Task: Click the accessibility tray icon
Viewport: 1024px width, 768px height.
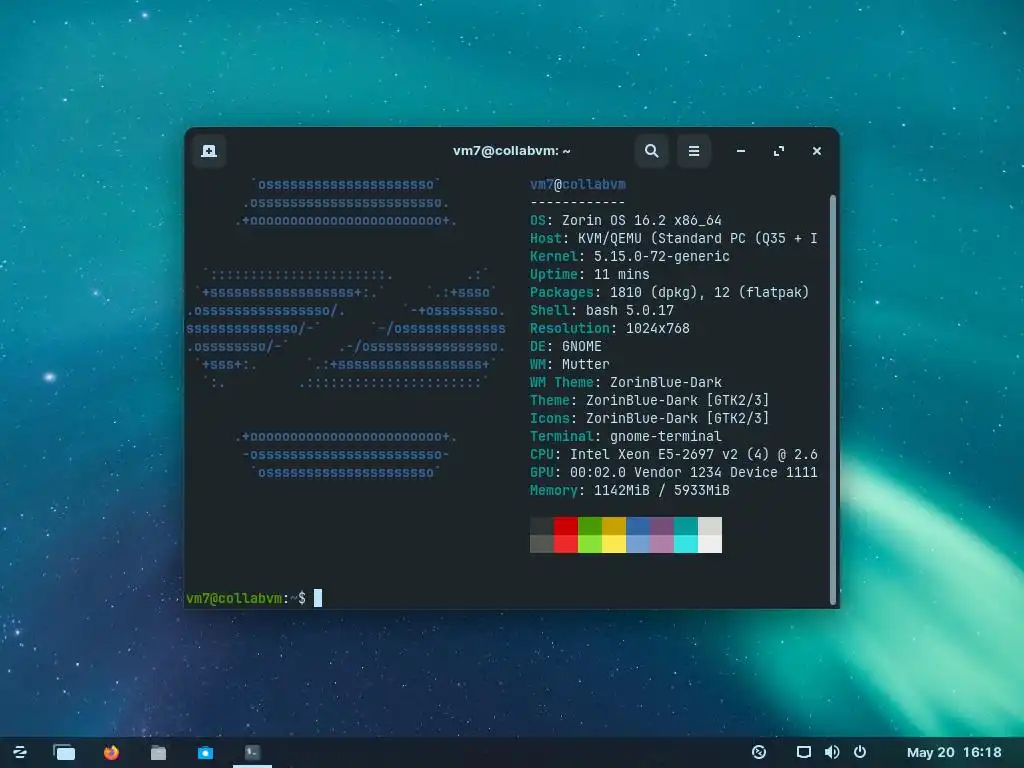Action: [x=759, y=752]
